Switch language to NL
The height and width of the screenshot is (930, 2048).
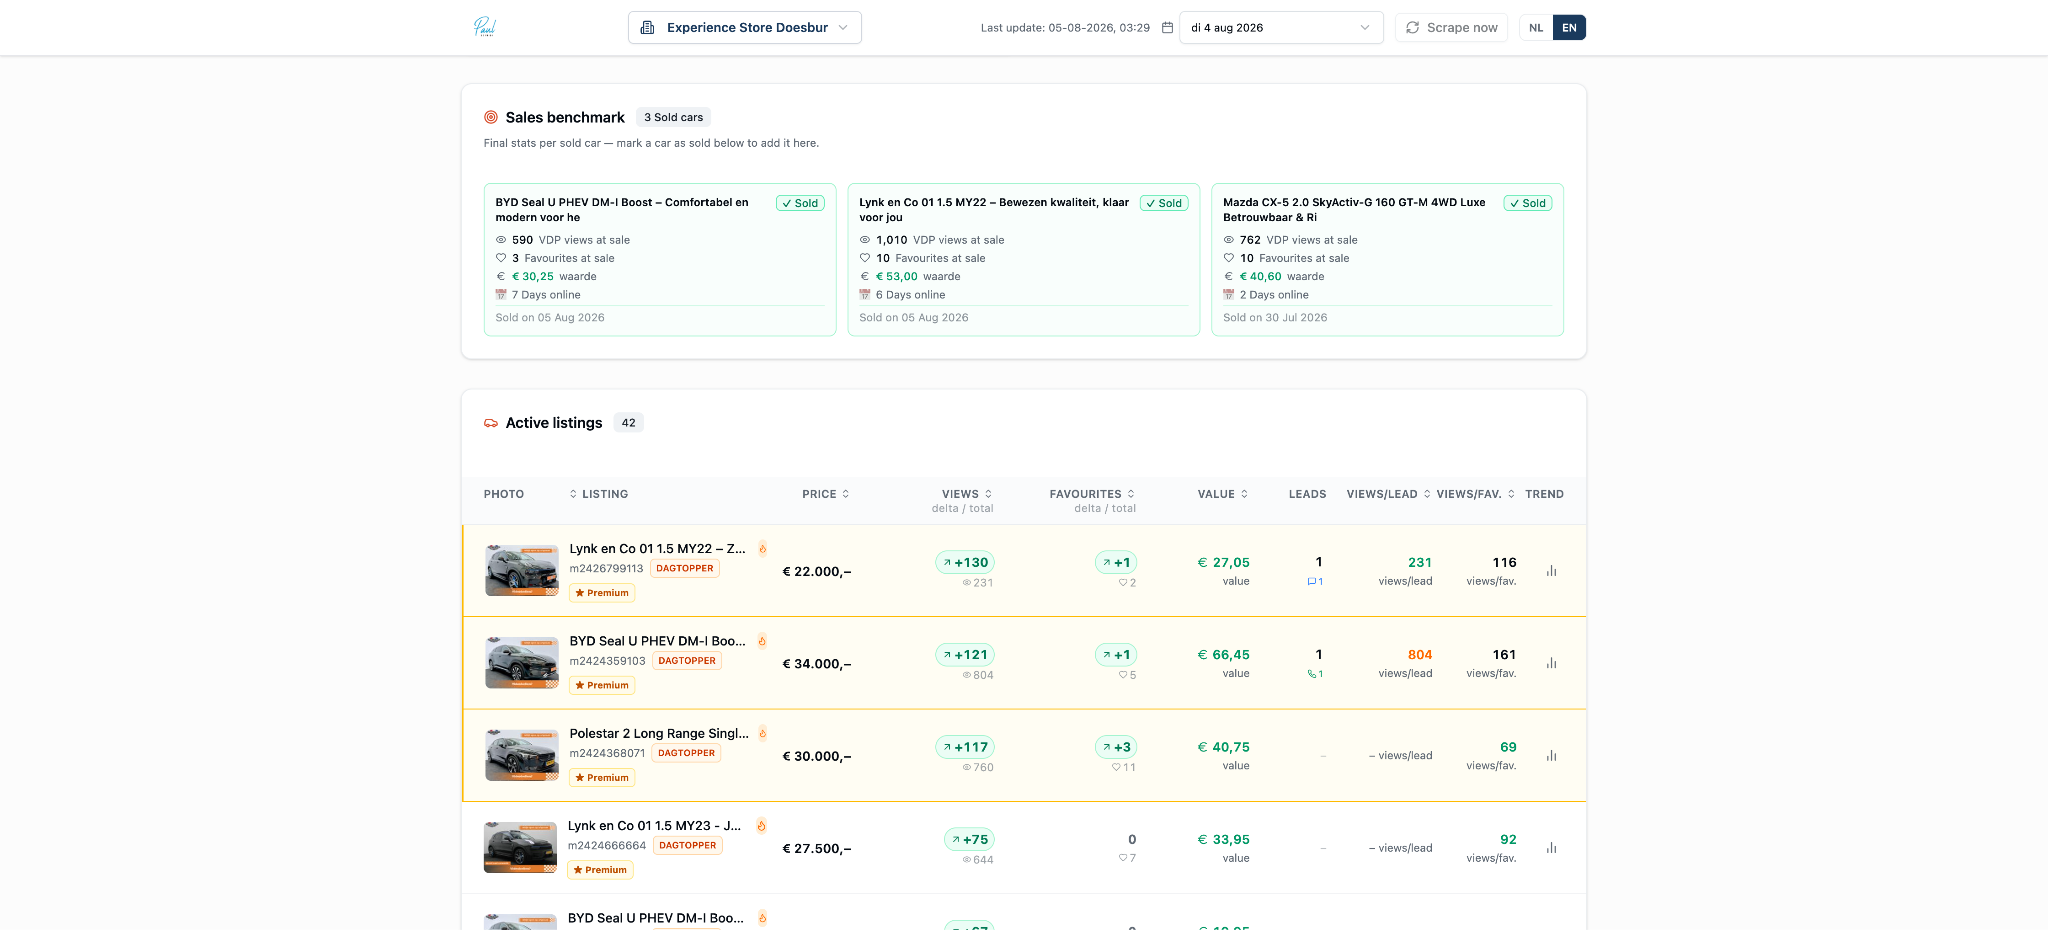(1536, 28)
